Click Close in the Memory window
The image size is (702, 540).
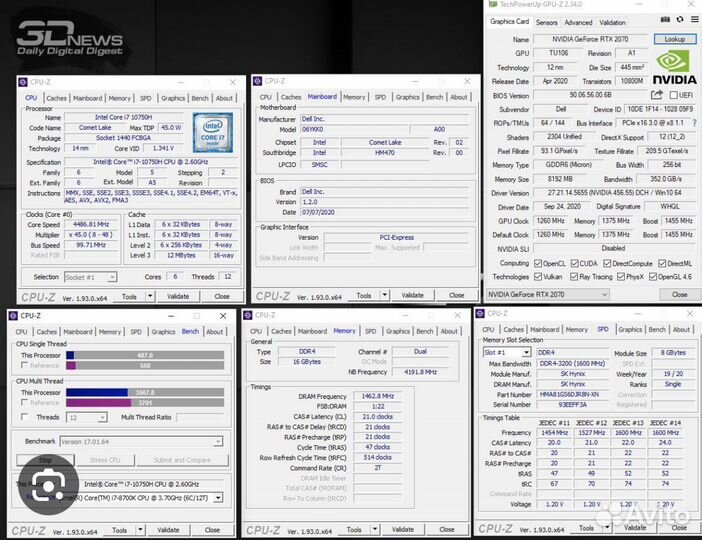click(x=446, y=529)
